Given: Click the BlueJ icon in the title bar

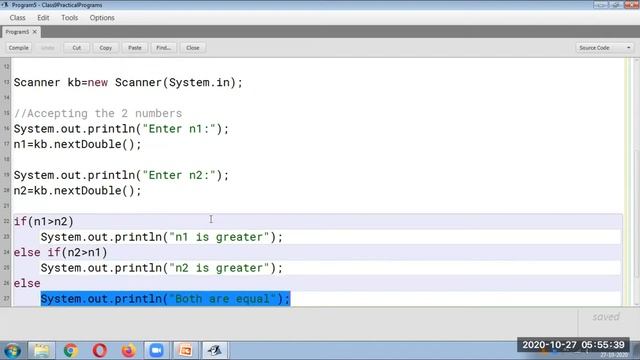Looking at the screenshot, I should click(x=5, y=5).
